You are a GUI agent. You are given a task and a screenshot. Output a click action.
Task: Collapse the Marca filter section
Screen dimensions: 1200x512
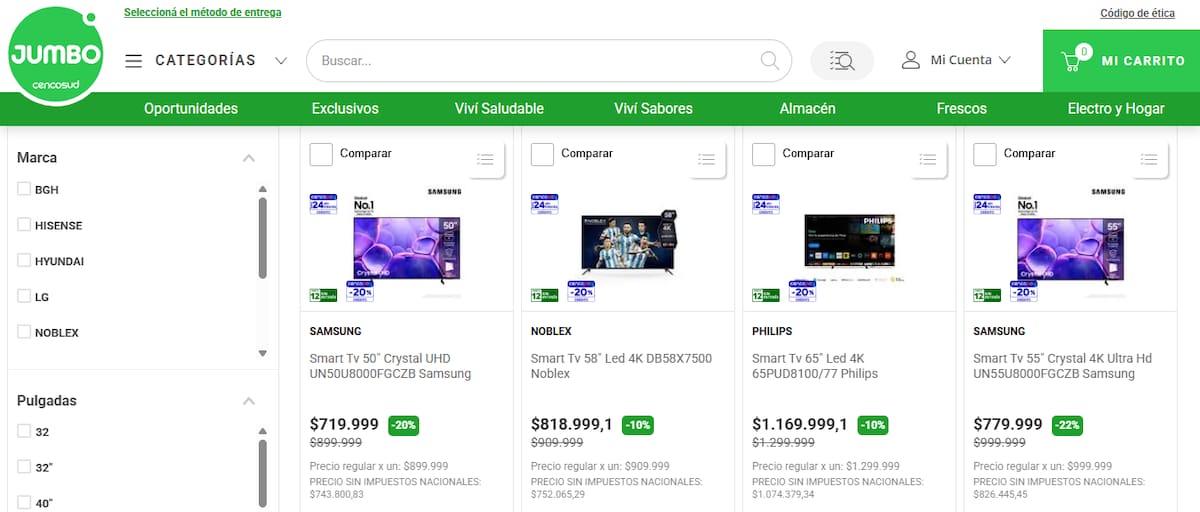click(x=249, y=158)
